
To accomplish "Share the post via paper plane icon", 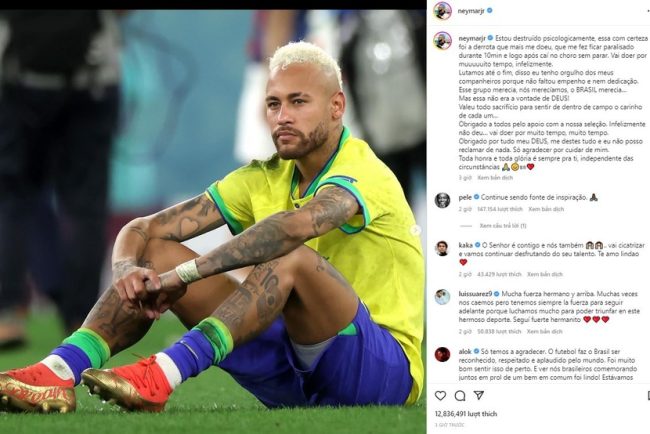I will [x=479, y=395].
